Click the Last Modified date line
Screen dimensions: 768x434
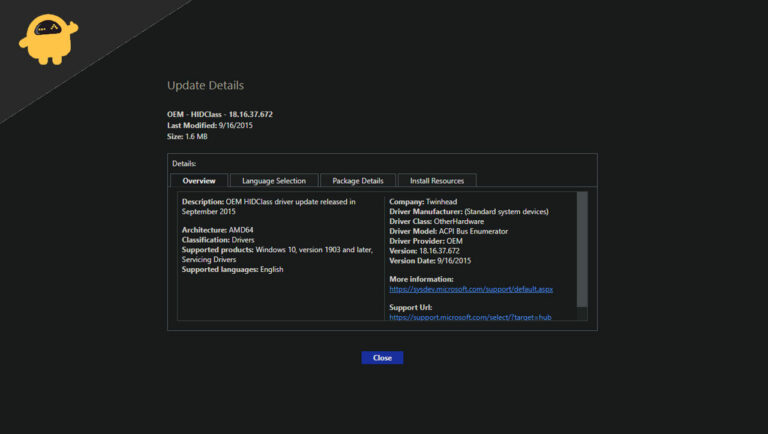(208, 125)
